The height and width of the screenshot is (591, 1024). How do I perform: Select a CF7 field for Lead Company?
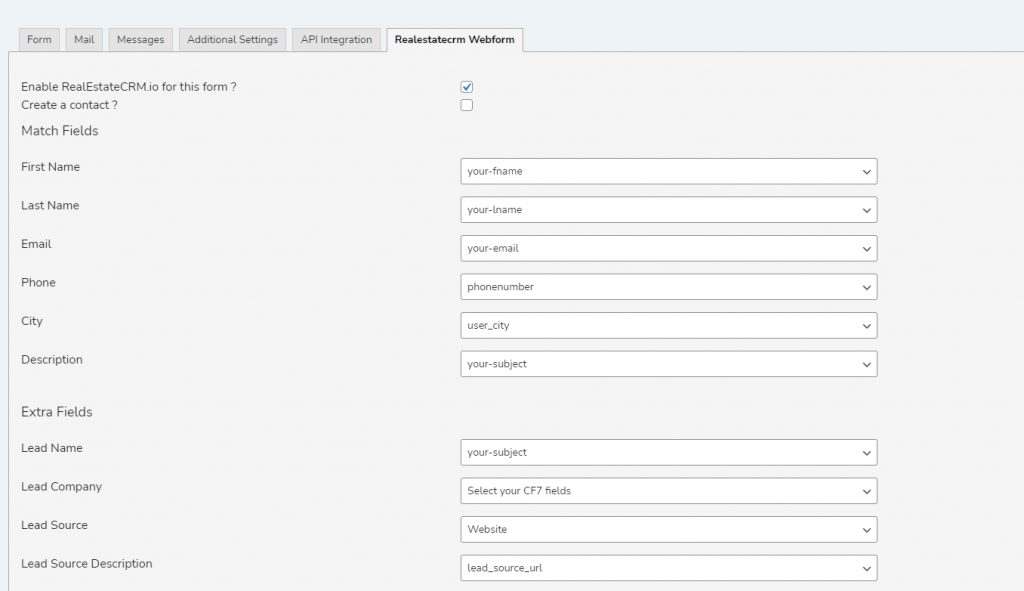click(668, 491)
